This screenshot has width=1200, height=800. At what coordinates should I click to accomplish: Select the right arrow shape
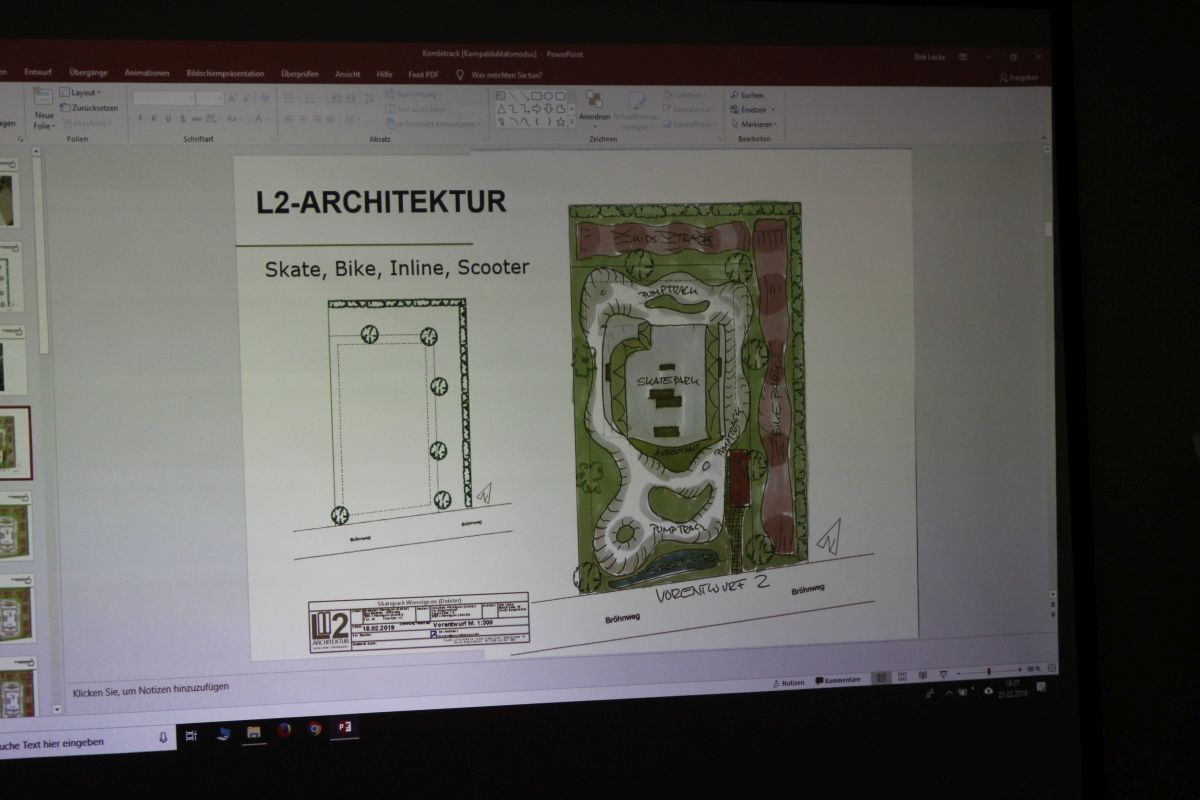point(537,109)
